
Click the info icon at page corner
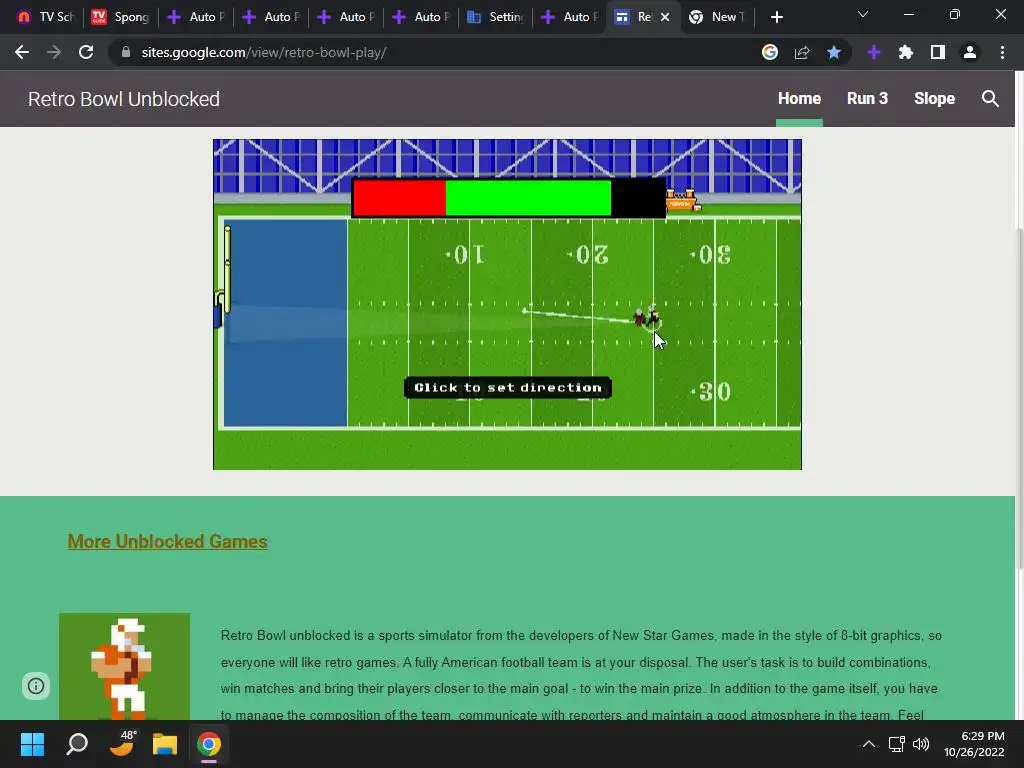tap(36, 686)
